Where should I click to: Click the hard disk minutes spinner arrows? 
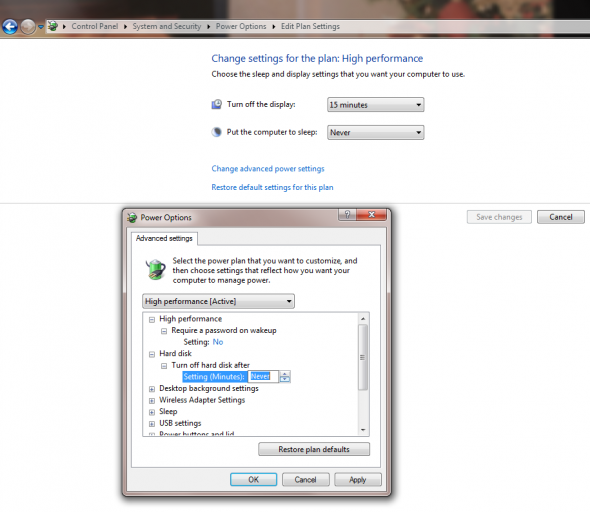285,377
